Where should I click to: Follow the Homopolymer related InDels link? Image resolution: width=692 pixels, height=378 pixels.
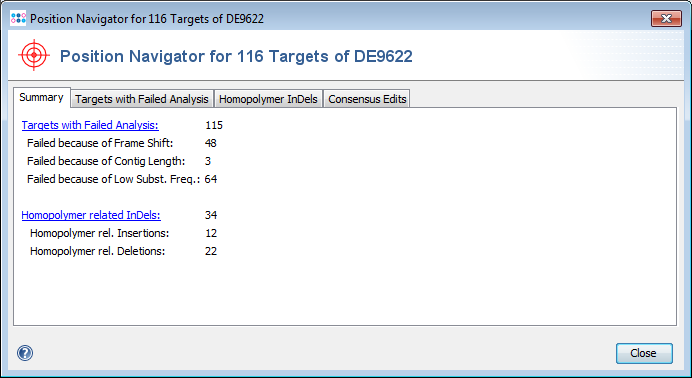click(x=91, y=215)
